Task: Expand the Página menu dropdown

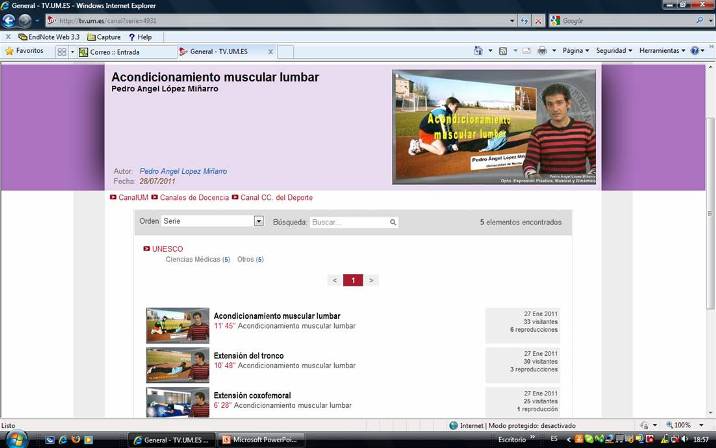Action: tap(574, 51)
